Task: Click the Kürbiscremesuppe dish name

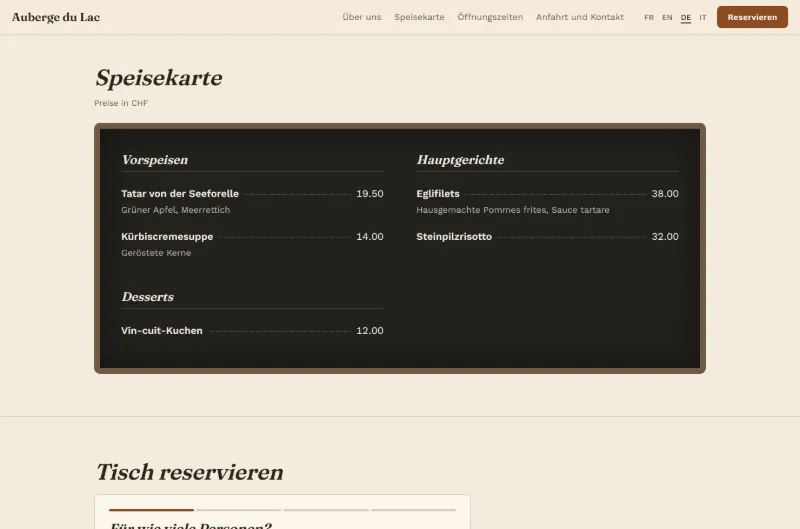Action: pos(167,237)
